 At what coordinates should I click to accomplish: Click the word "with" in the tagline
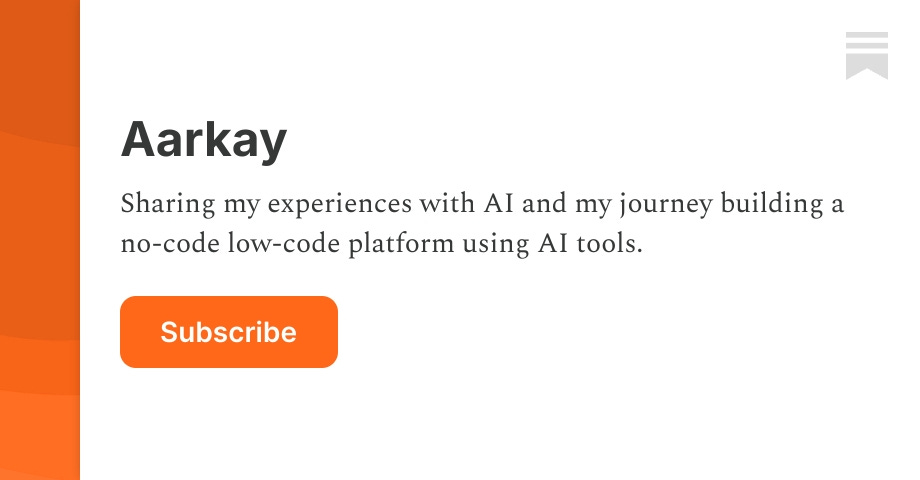[x=447, y=204]
